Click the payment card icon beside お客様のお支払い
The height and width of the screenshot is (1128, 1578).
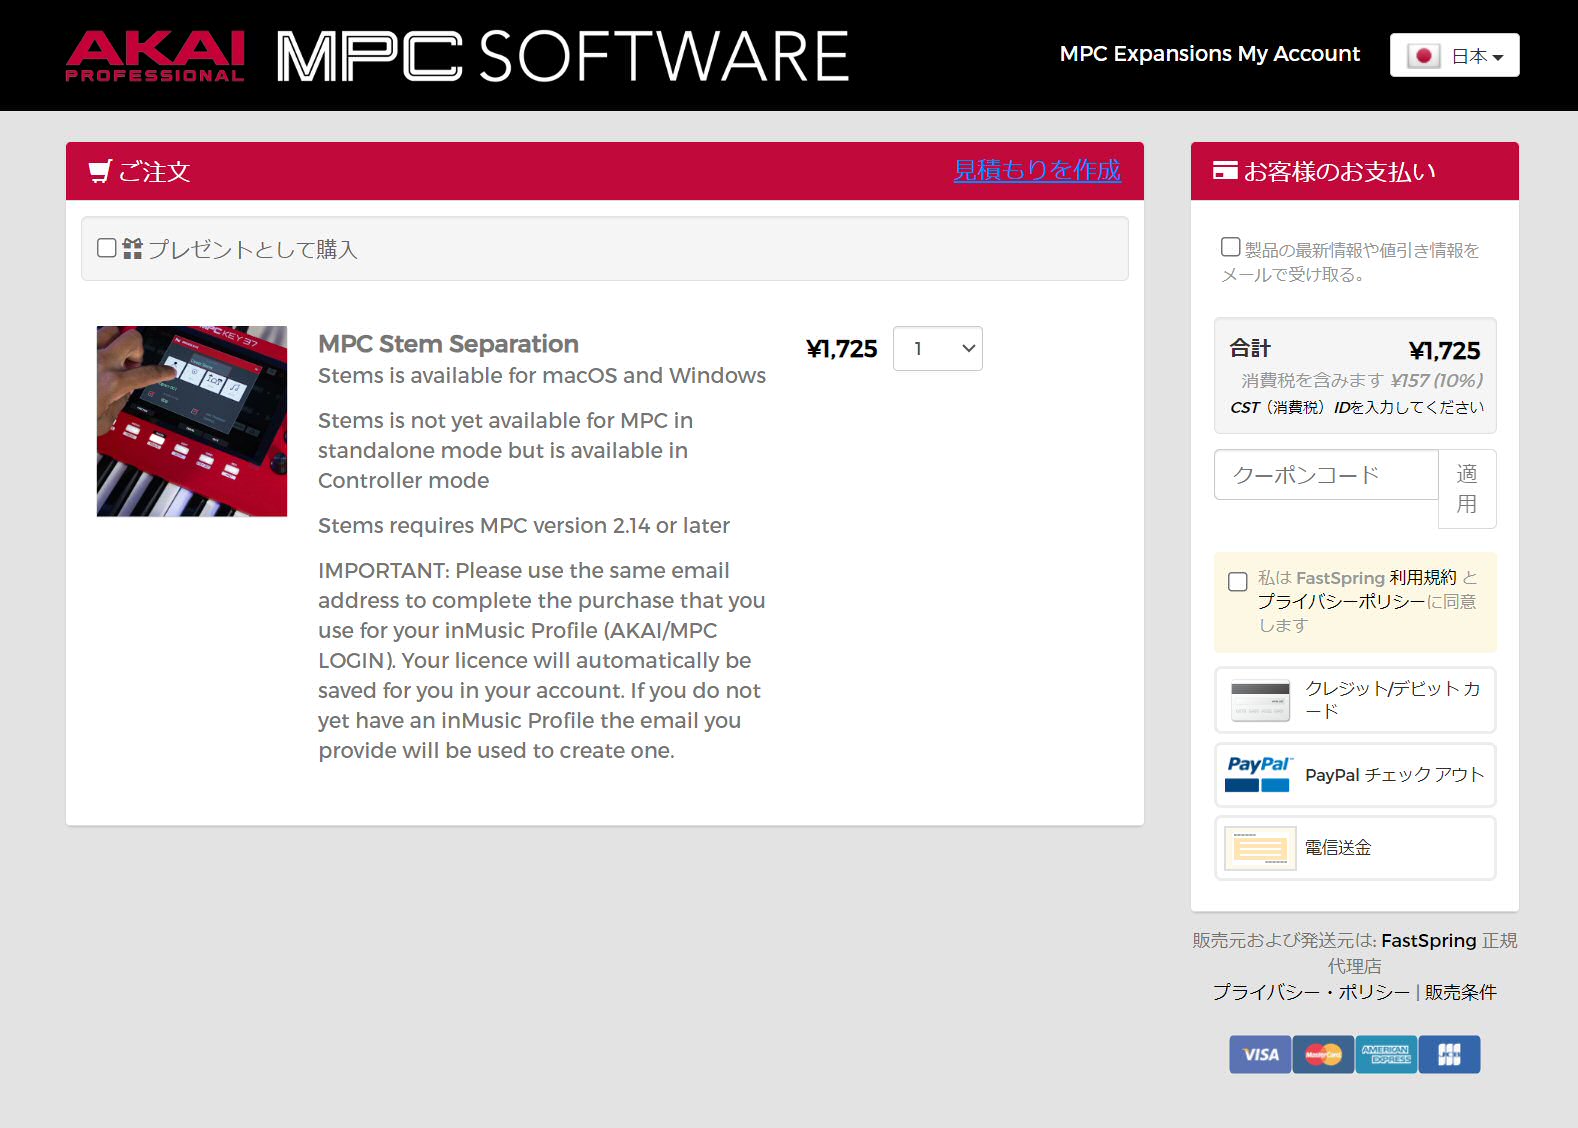[x=1225, y=171]
